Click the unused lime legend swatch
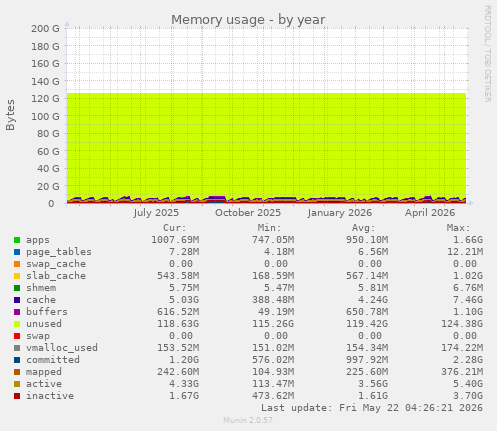Image resolution: width=497 pixels, height=431 pixels. 17,324
